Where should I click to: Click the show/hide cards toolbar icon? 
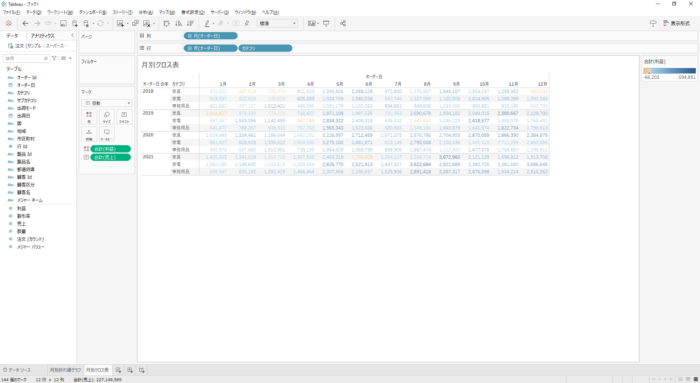(312, 23)
